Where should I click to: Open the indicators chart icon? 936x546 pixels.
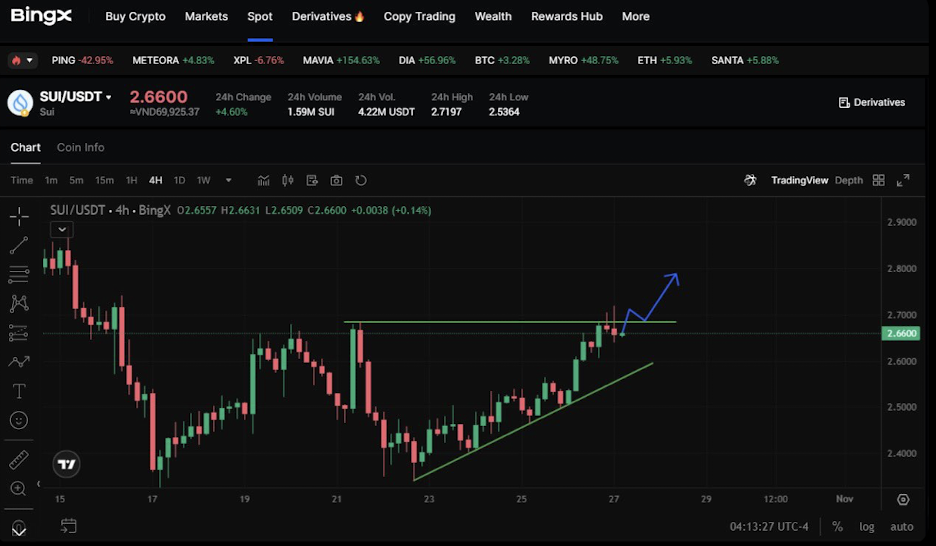click(264, 181)
